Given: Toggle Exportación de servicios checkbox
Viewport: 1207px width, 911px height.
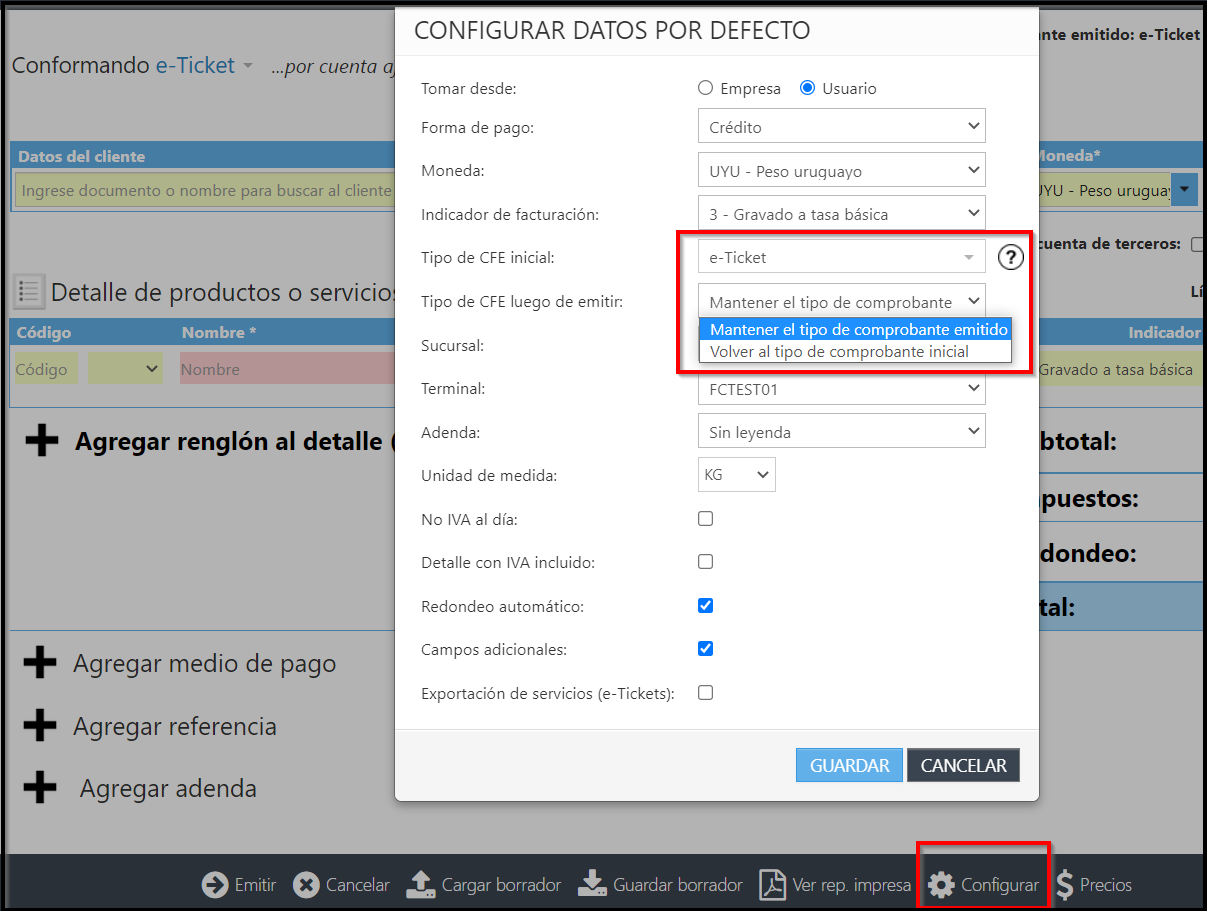Looking at the screenshot, I should pyautogui.click(x=706, y=693).
